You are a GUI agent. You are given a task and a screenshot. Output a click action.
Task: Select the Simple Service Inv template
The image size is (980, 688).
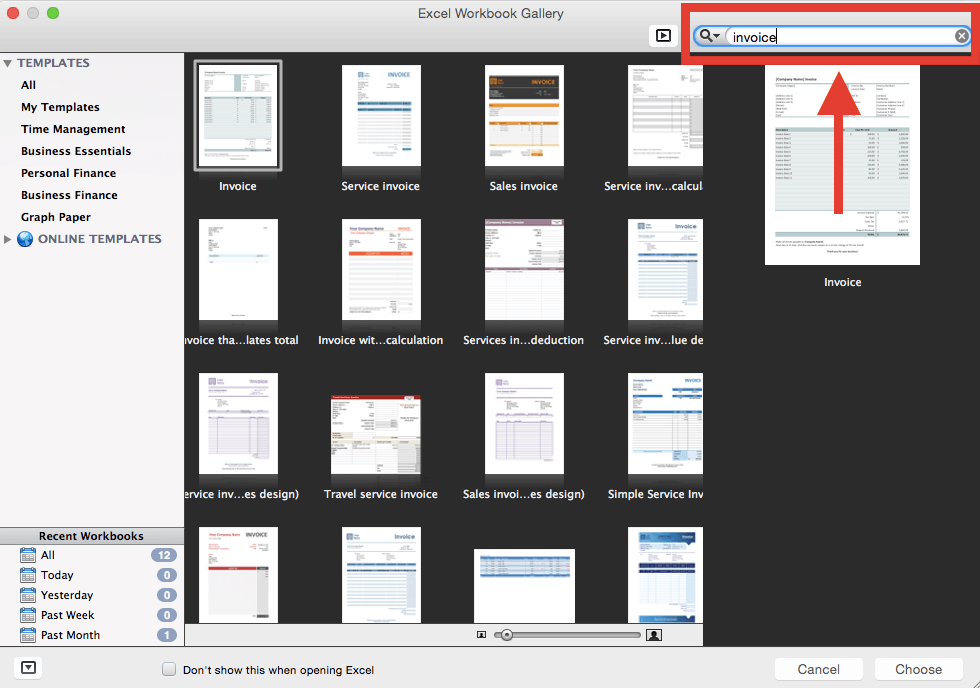[x=665, y=424]
